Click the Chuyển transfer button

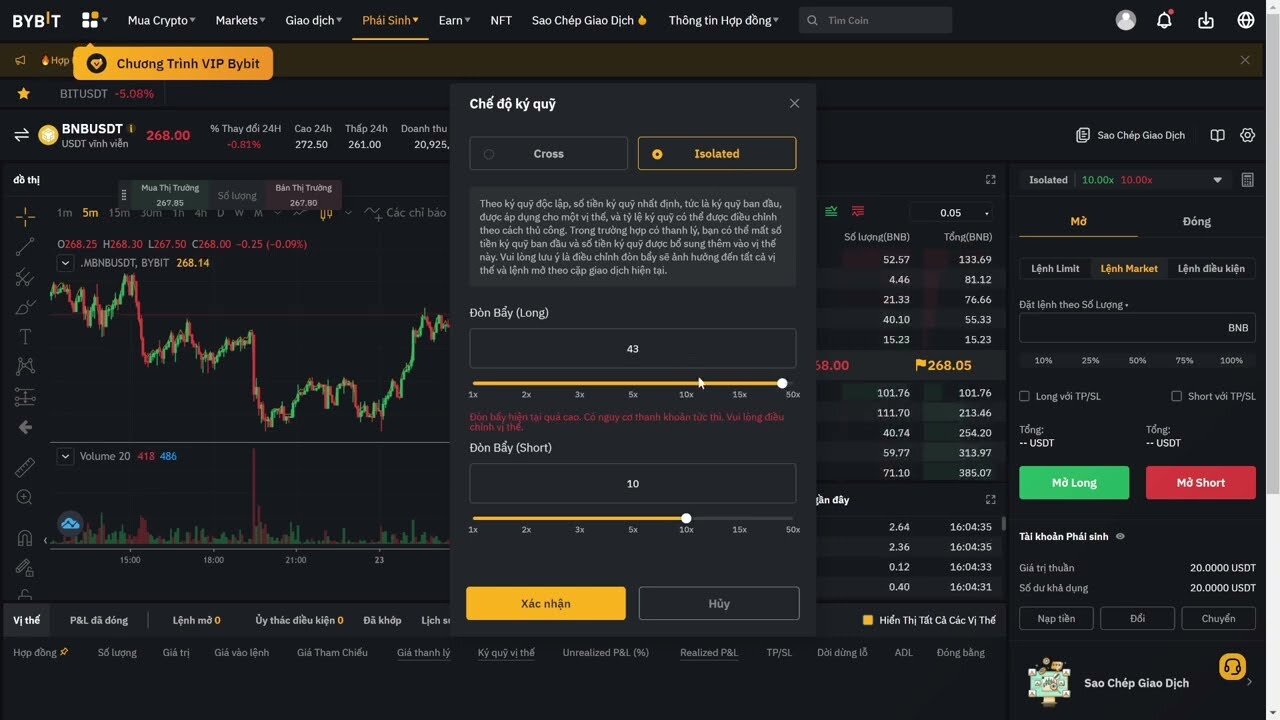[1218, 618]
